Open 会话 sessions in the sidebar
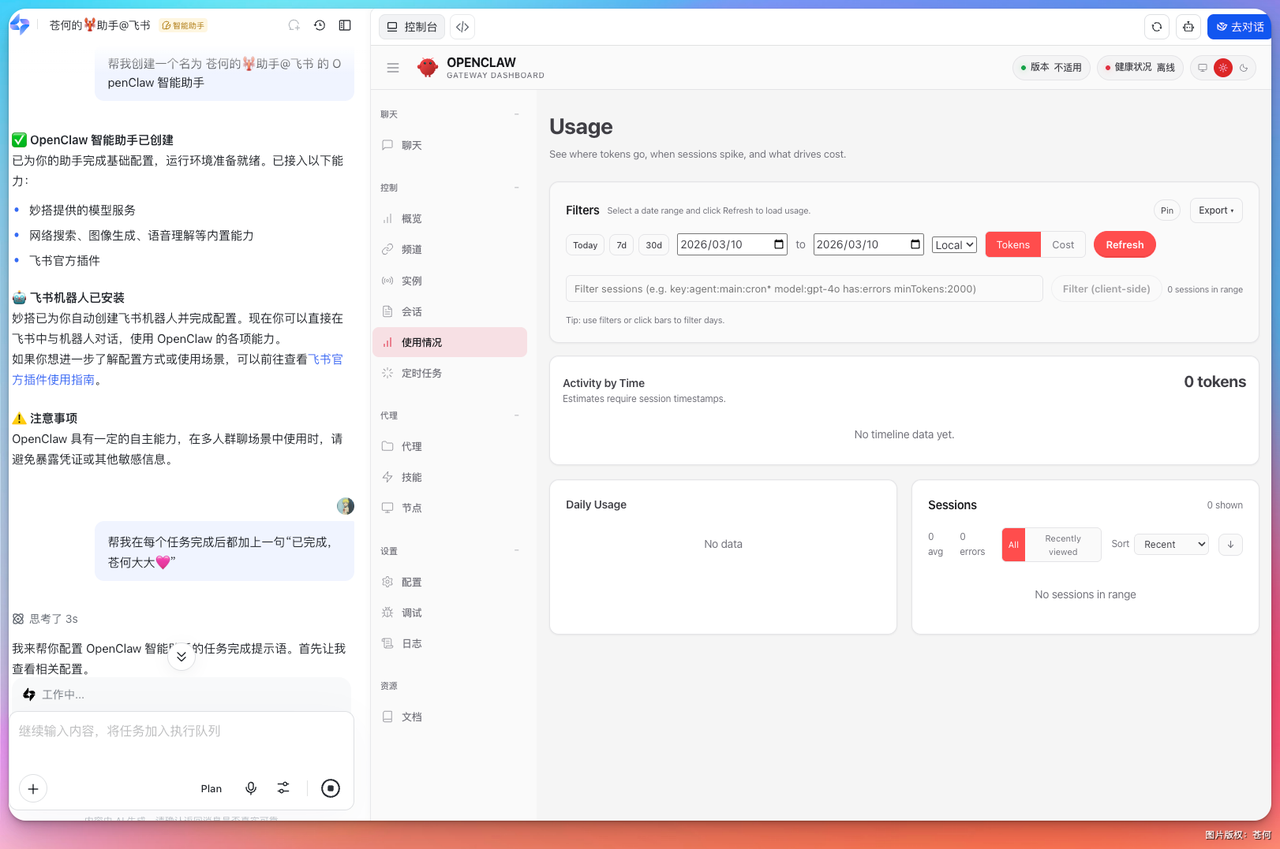The height and width of the screenshot is (849, 1280). coord(450,312)
